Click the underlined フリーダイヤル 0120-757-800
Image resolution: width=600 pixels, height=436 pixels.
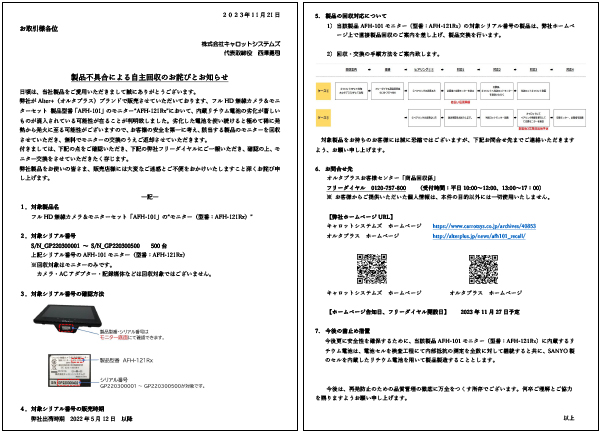(366, 188)
